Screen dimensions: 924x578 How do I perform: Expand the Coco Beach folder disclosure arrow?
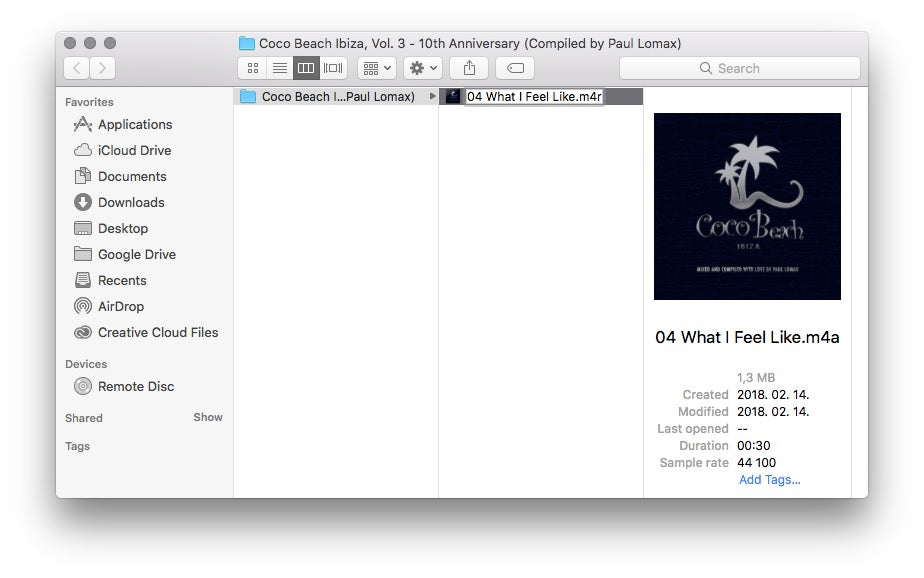[432, 96]
